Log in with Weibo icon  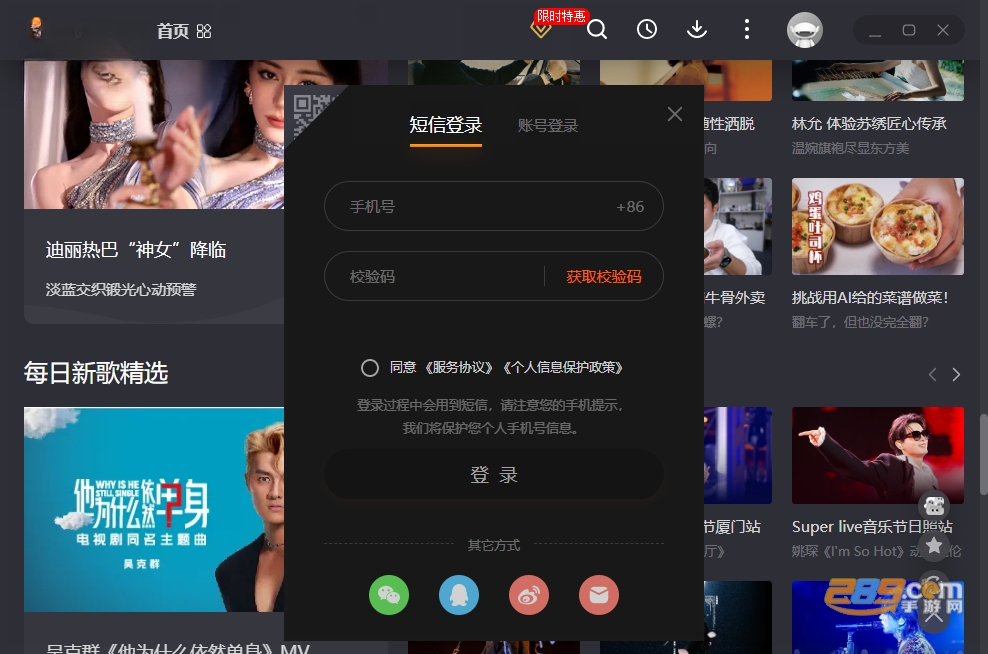[529, 595]
